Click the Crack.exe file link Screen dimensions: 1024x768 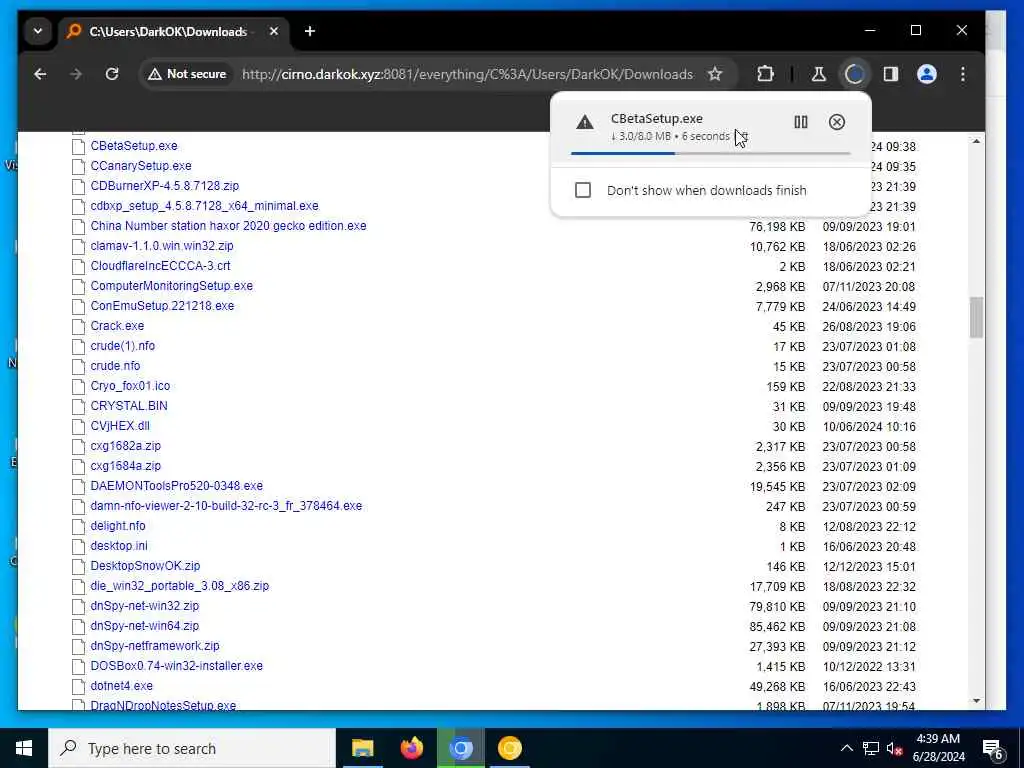[117, 326]
